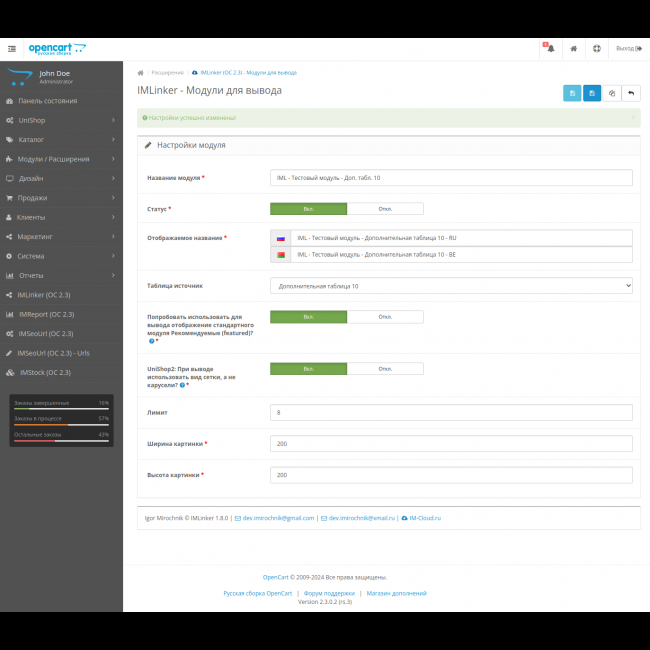
Task: Click the light blue save icon button
Action: click(x=572, y=93)
